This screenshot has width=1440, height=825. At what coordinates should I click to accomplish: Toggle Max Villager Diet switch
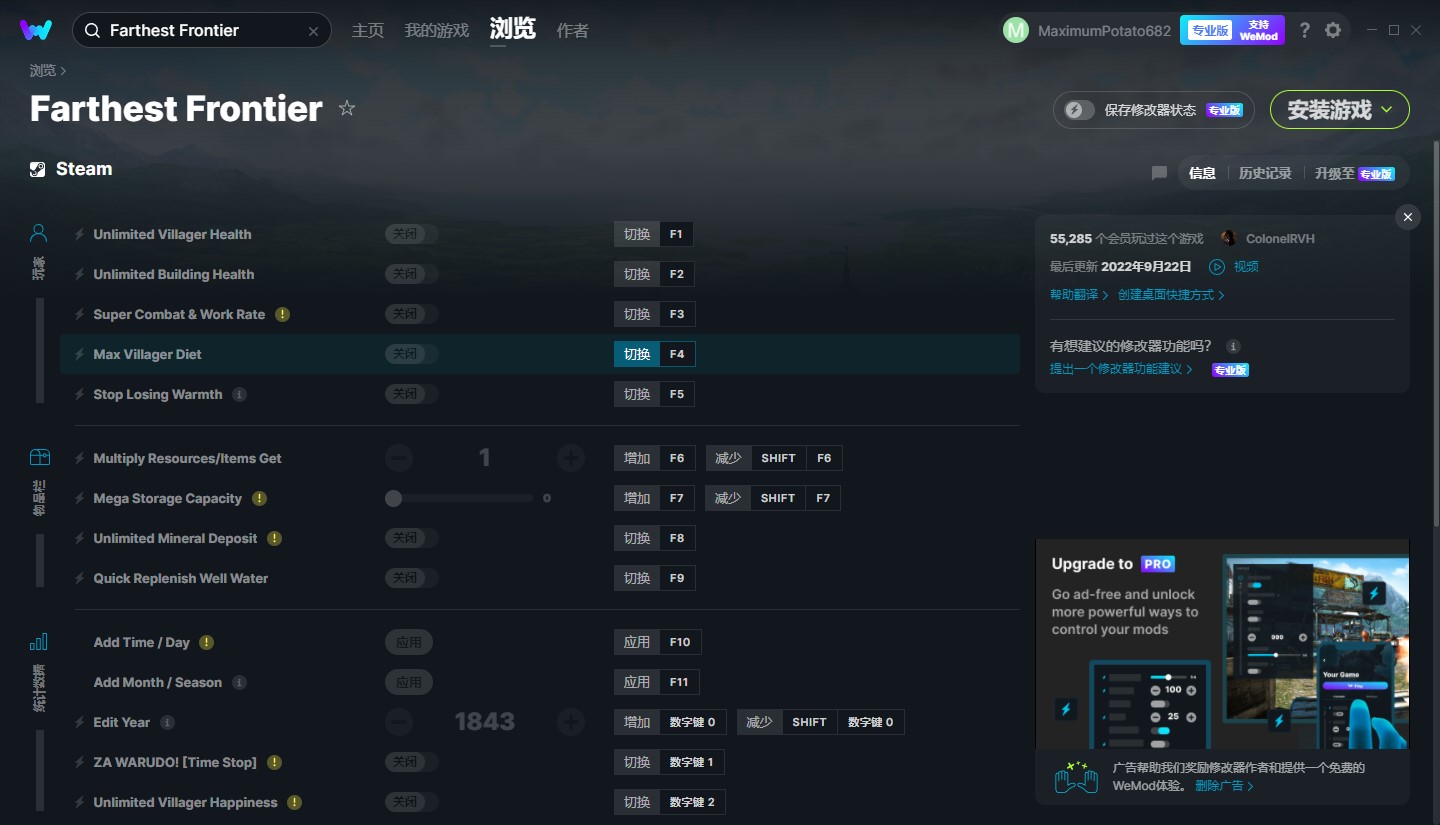[411, 354]
